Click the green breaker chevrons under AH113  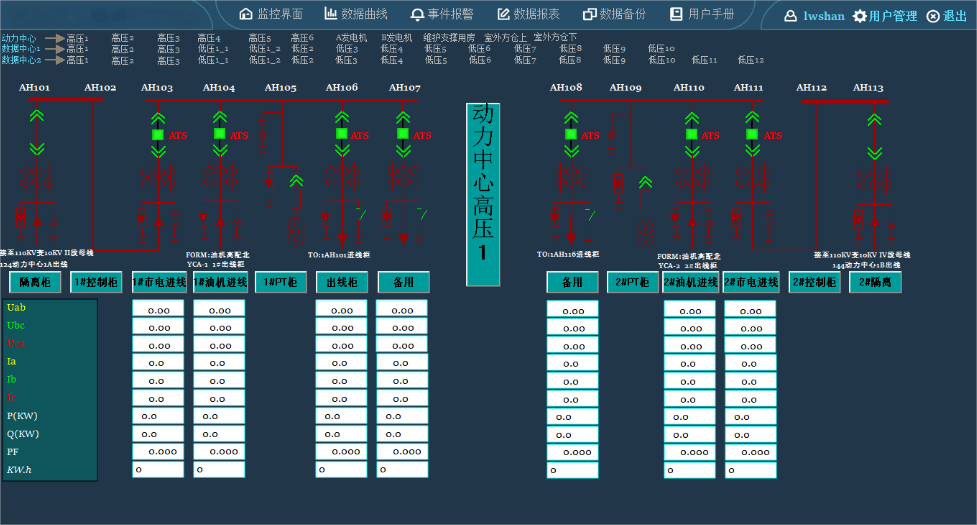point(875,136)
